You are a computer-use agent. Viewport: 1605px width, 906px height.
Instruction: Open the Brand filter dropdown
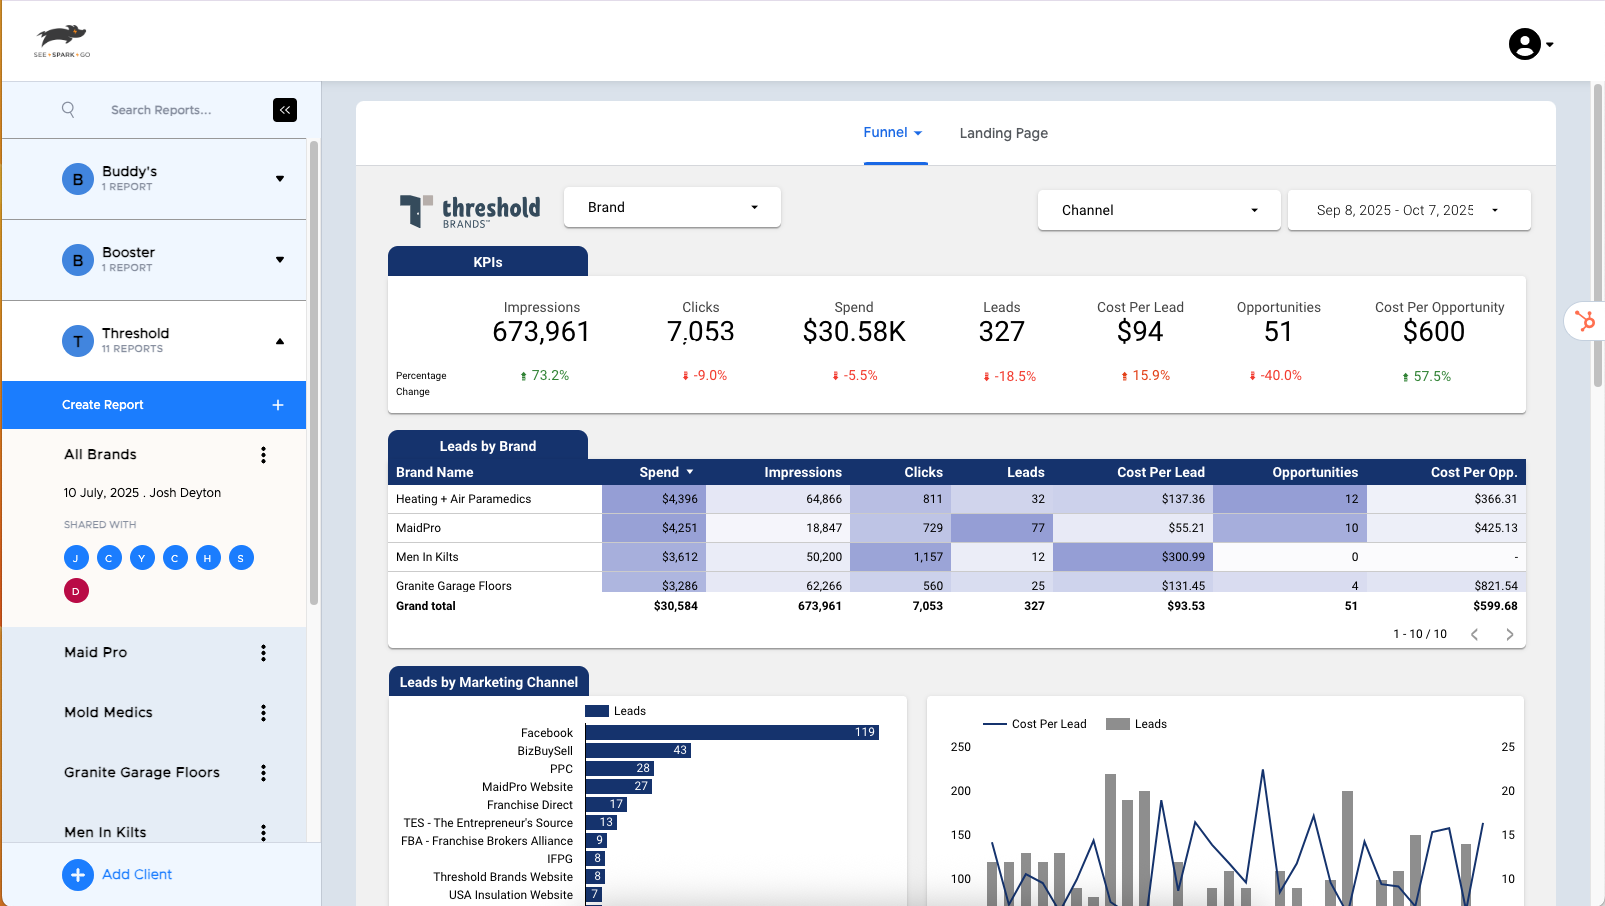click(672, 207)
